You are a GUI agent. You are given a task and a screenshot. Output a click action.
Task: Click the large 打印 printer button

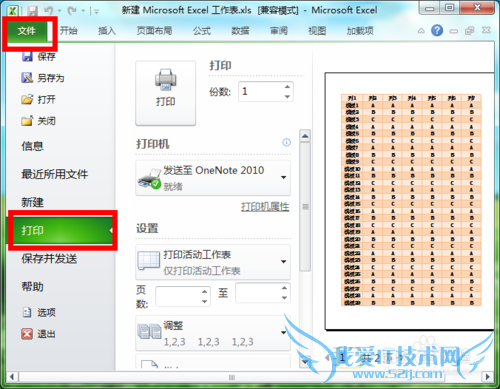pos(165,93)
